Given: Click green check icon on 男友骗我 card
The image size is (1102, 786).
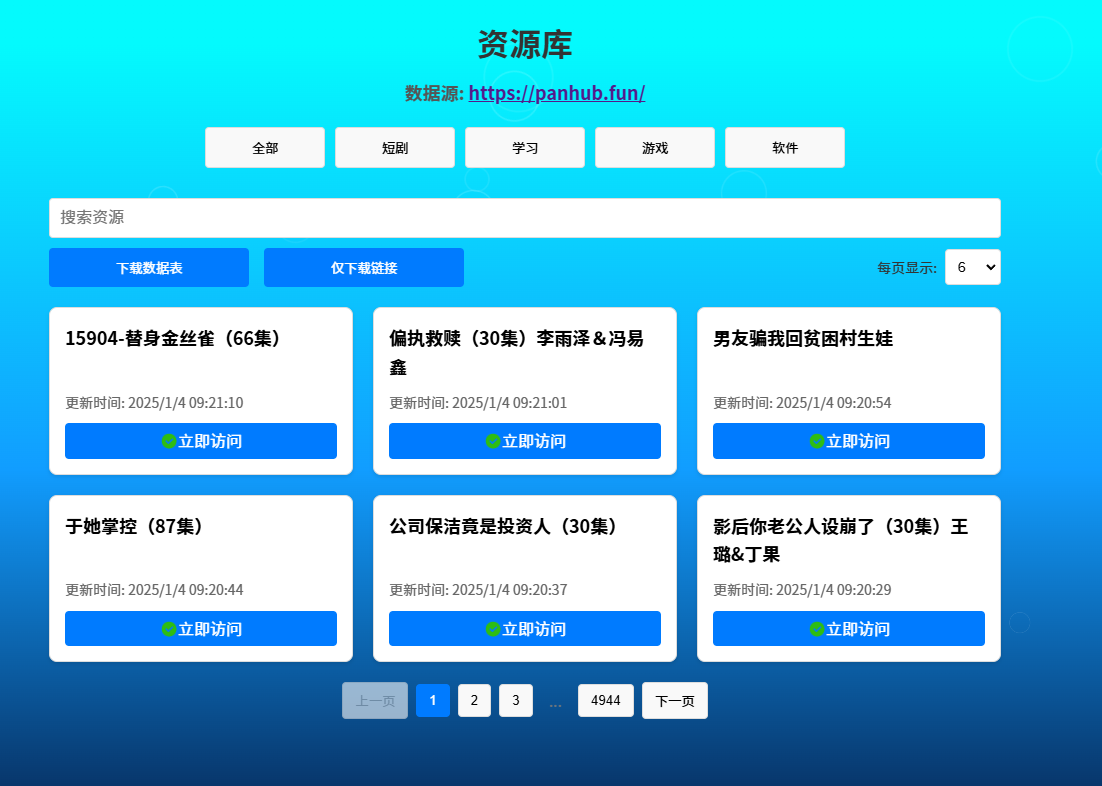Looking at the screenshot, I should [x=817, y=441].
